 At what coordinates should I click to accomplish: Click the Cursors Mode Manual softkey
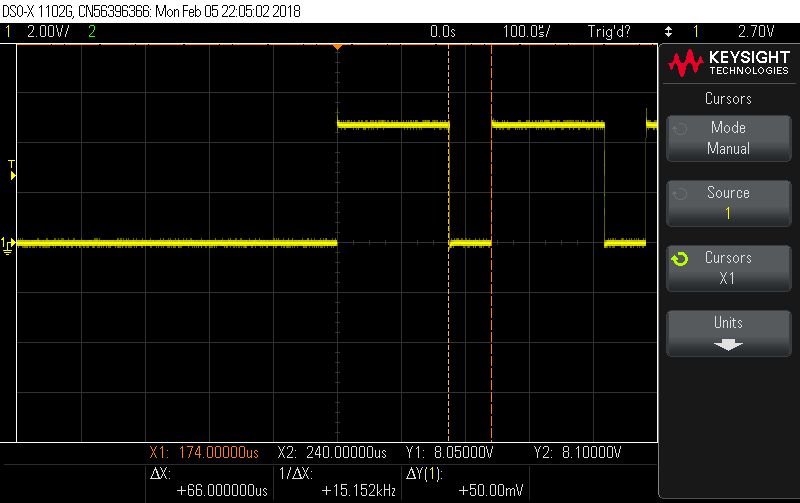pyautogui.click(x=729, y=138)
